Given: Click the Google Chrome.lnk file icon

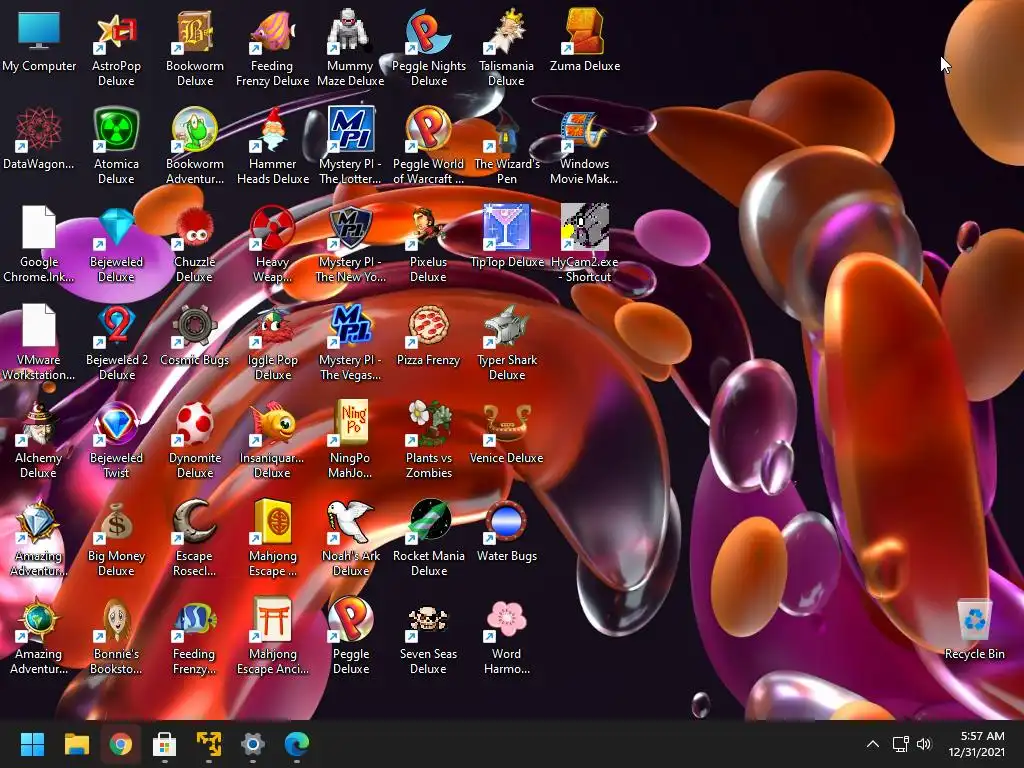Looking at the screenshot, I should tap(39, 227).
